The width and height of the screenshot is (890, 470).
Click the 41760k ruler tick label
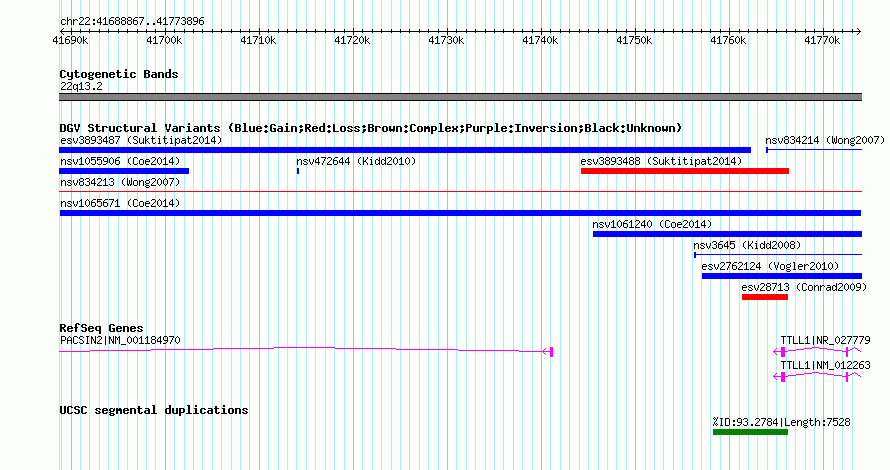(728, 40)
